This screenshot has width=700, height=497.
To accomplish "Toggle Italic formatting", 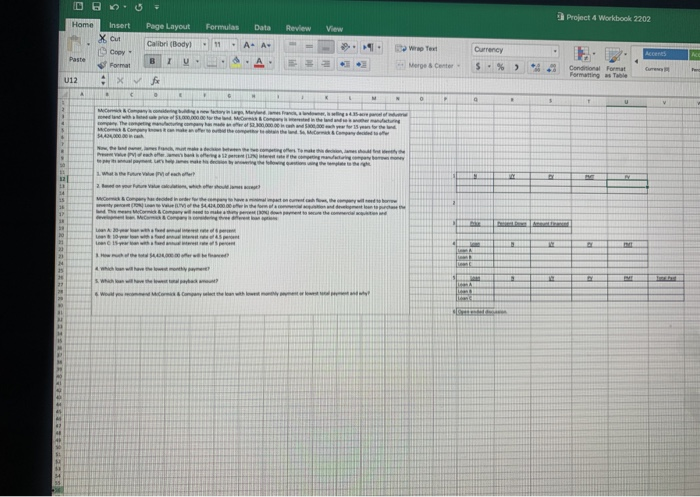I will [169, 61].
